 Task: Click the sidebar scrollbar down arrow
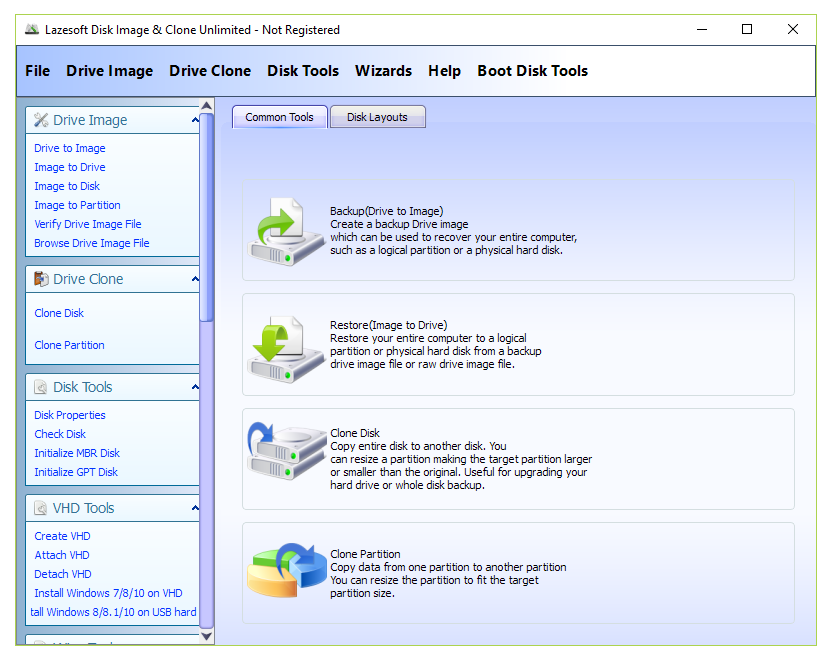point(206,635)
